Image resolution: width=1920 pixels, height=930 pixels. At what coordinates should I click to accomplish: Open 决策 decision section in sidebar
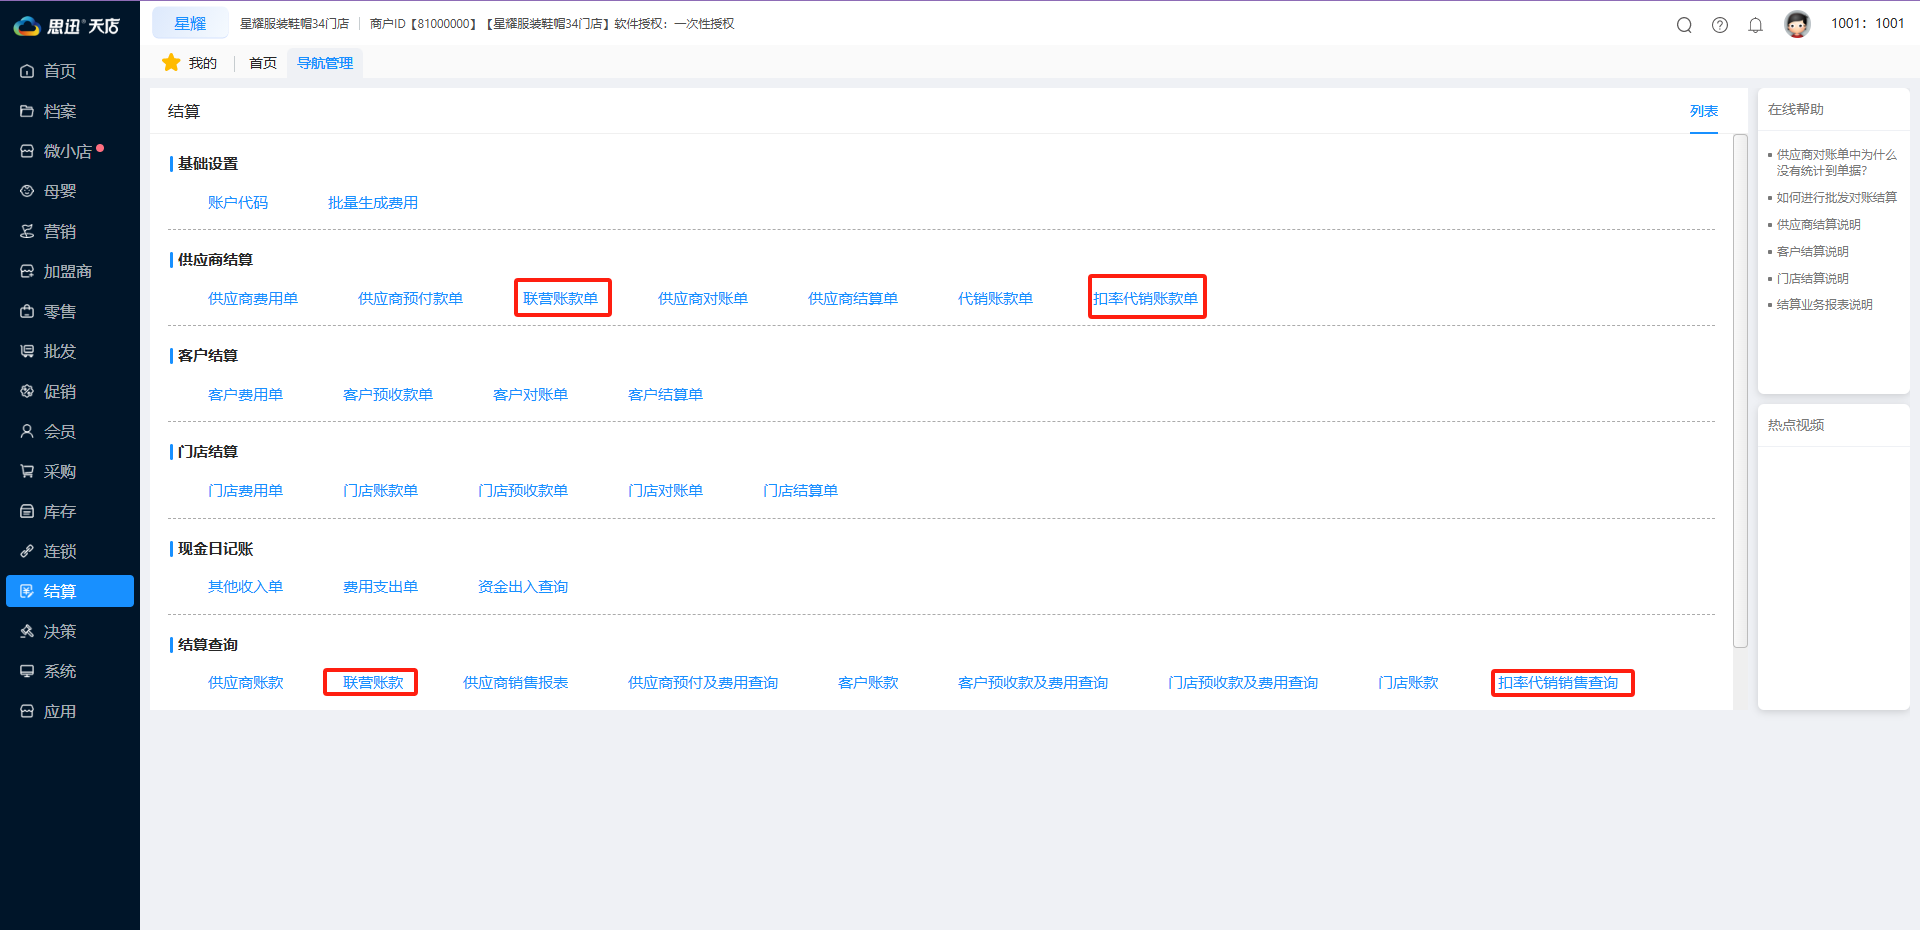(59, 631)
